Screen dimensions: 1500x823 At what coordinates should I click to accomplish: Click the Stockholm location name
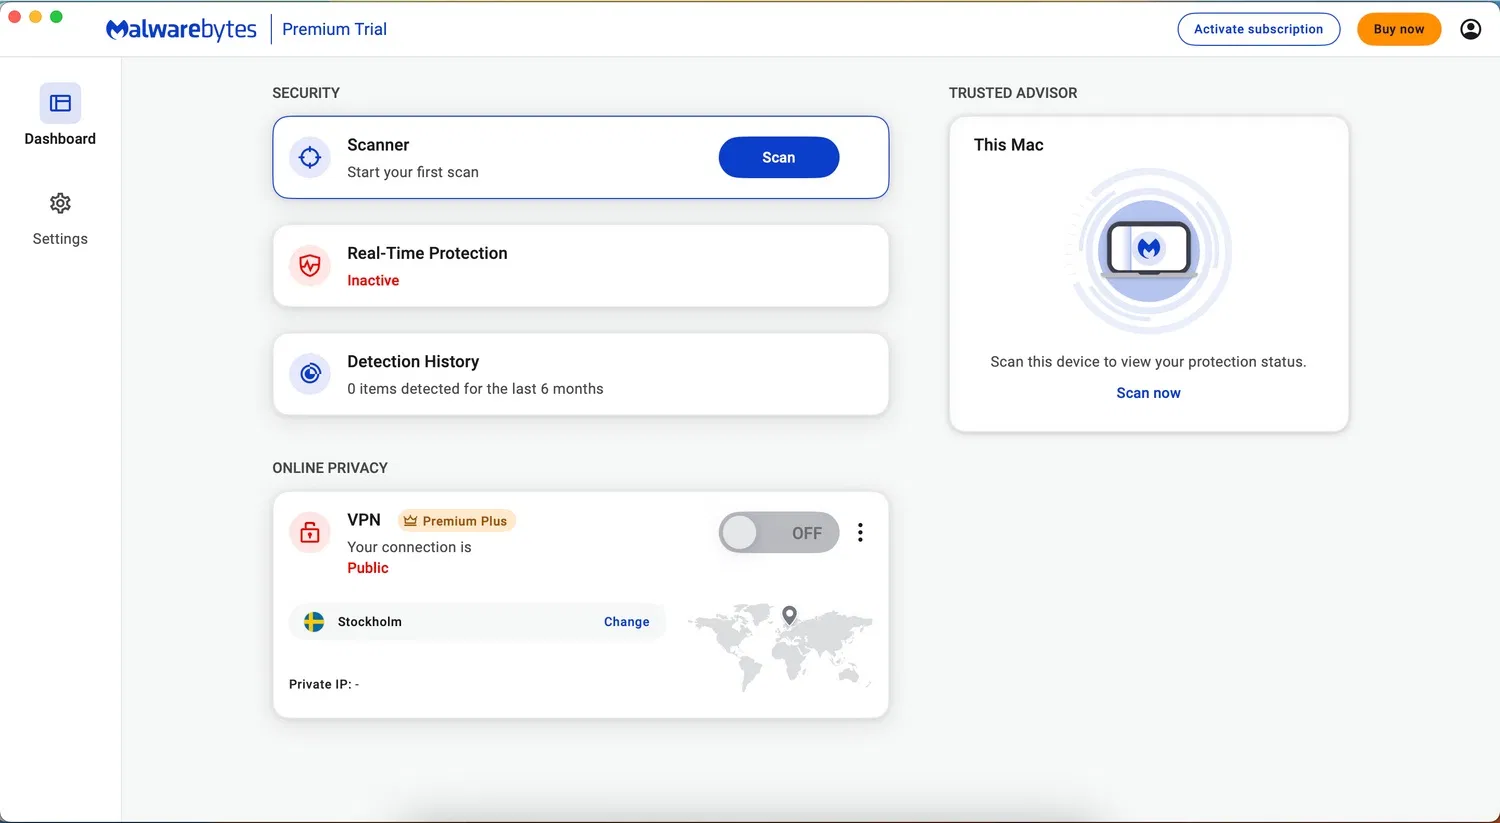370,622
